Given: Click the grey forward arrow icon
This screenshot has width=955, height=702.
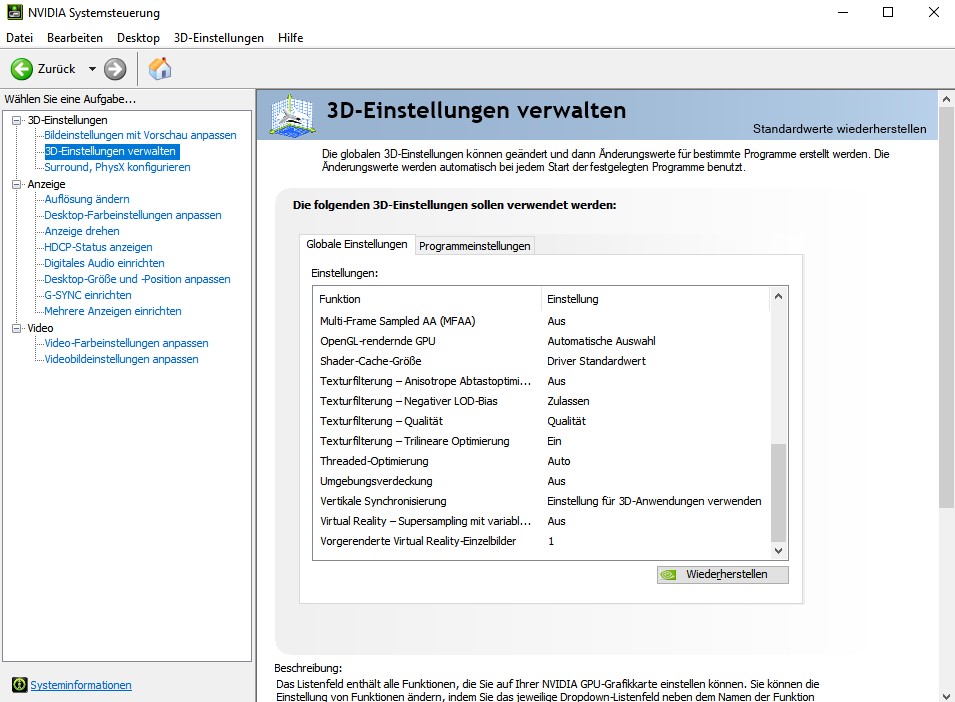Looking at the screenshot, I should (115, 69).
